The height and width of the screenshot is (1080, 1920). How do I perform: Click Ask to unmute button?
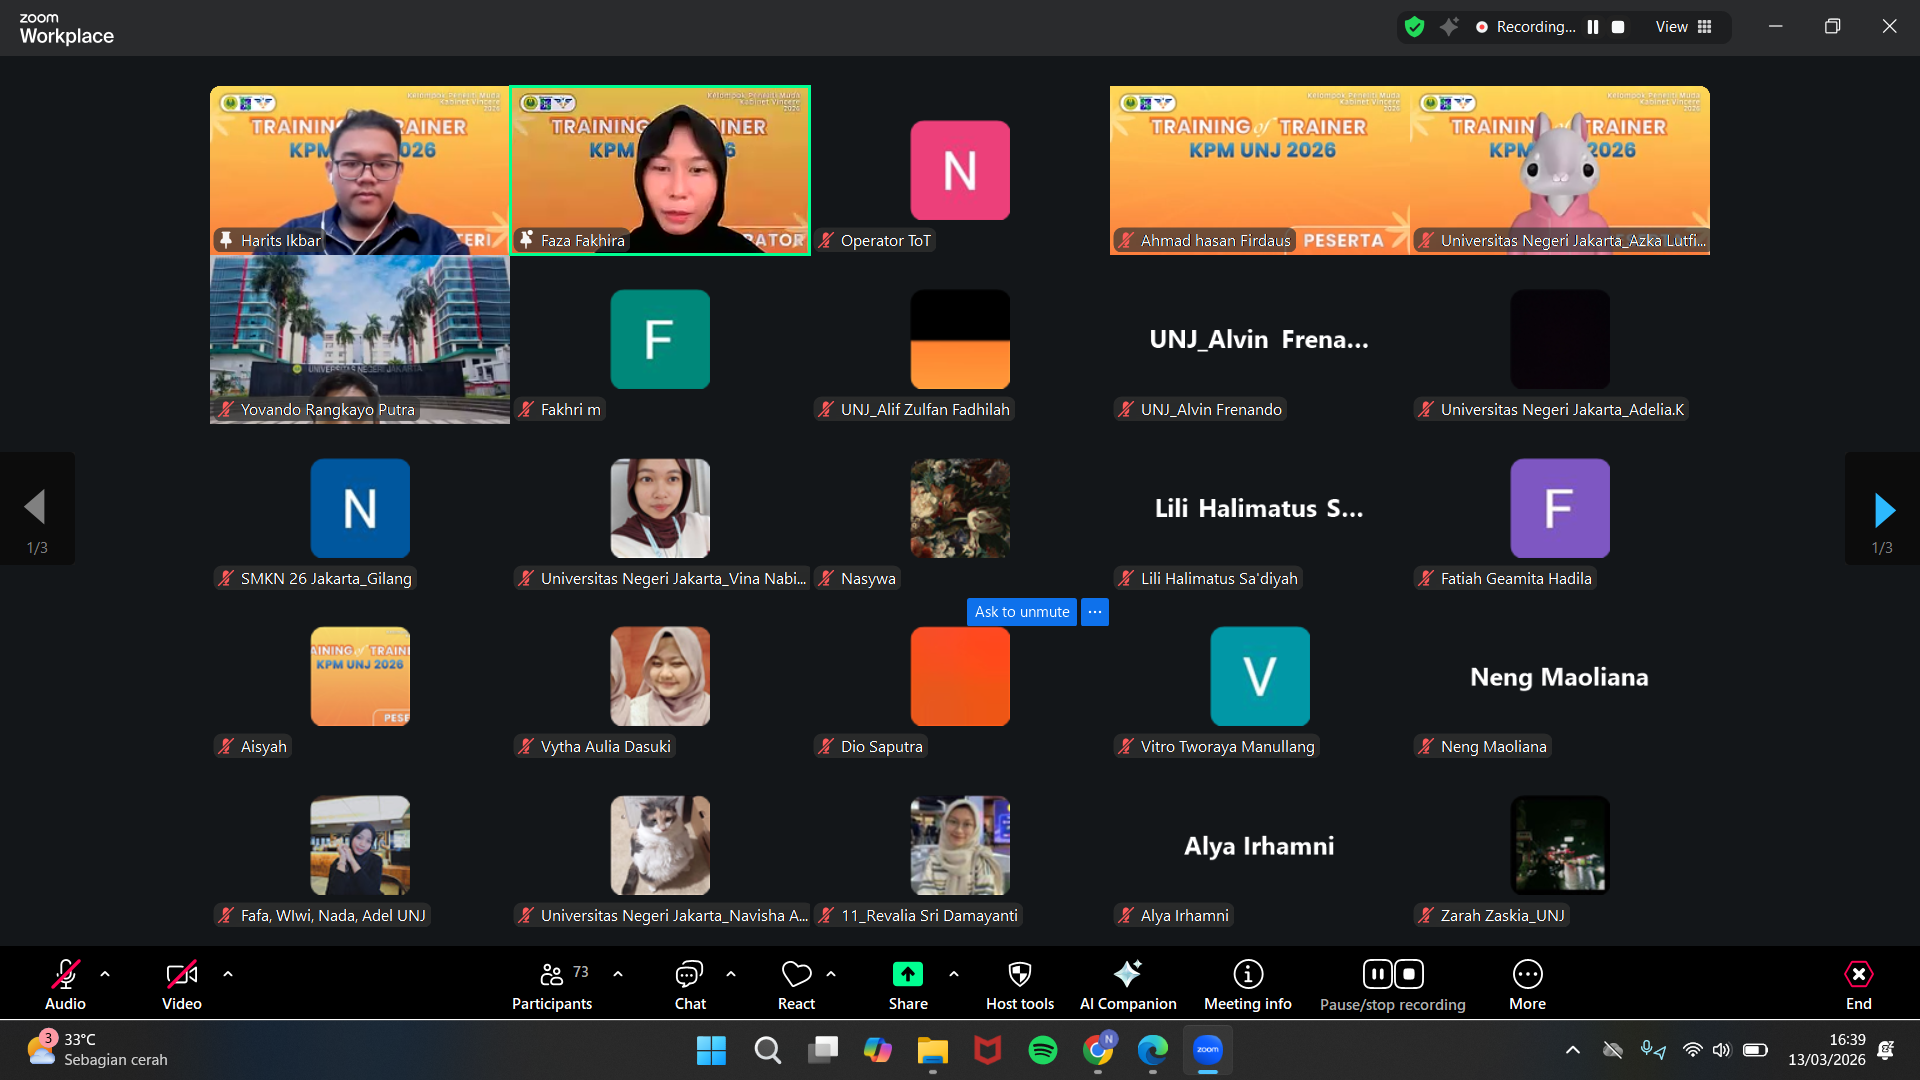pos(1021,612)
